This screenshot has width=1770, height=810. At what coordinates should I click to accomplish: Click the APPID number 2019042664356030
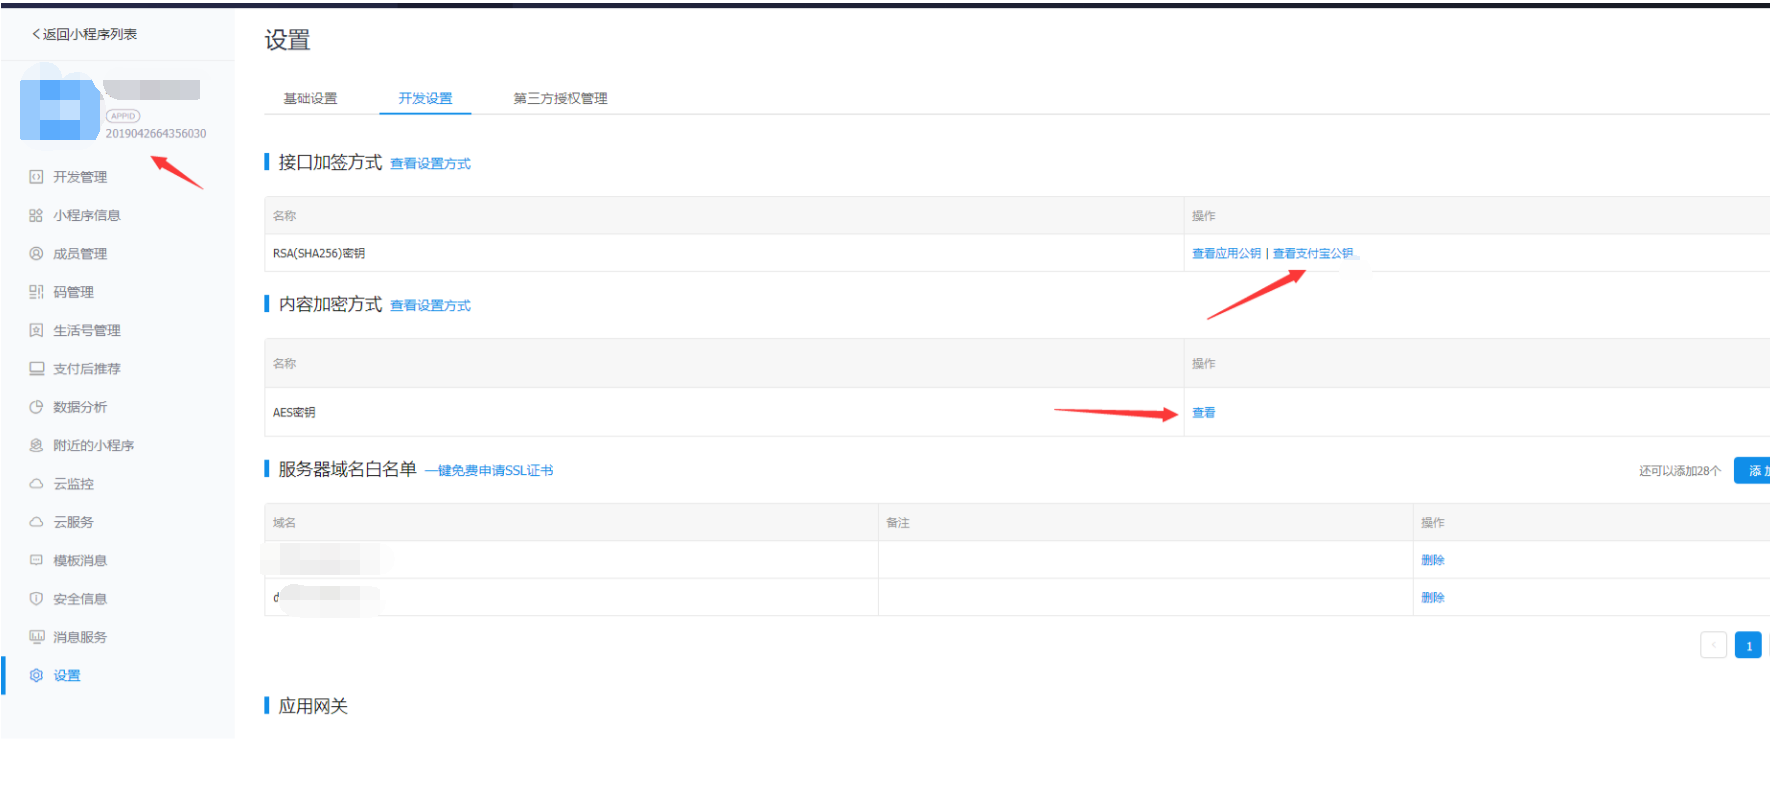pyautogui.click(x=156, y=133)
